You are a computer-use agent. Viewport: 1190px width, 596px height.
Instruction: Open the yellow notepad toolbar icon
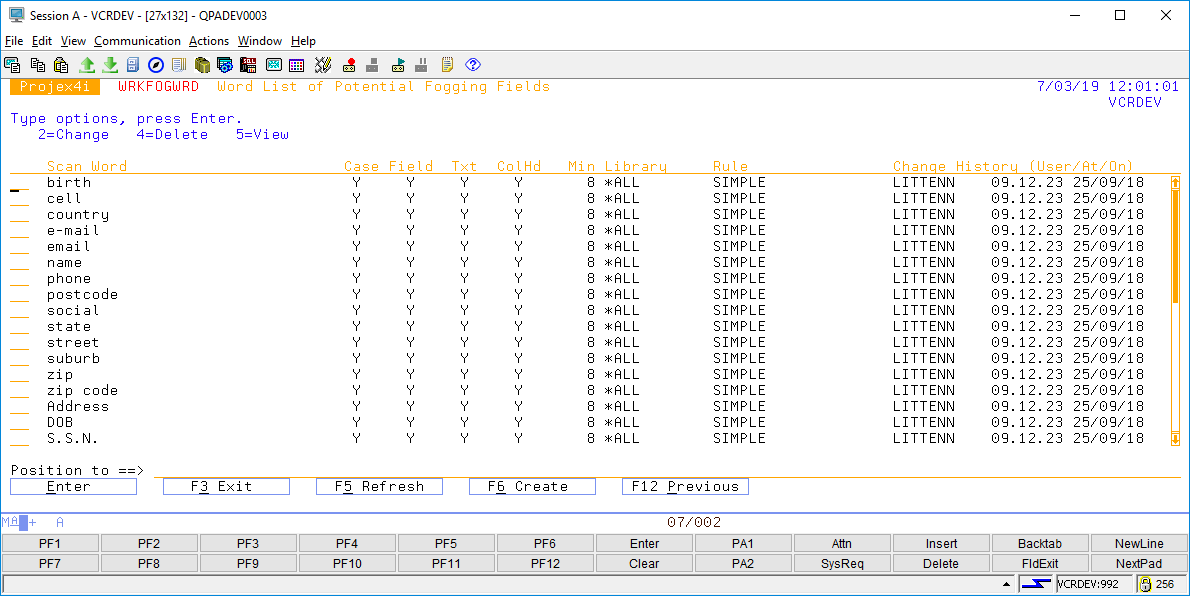point(448,65)
